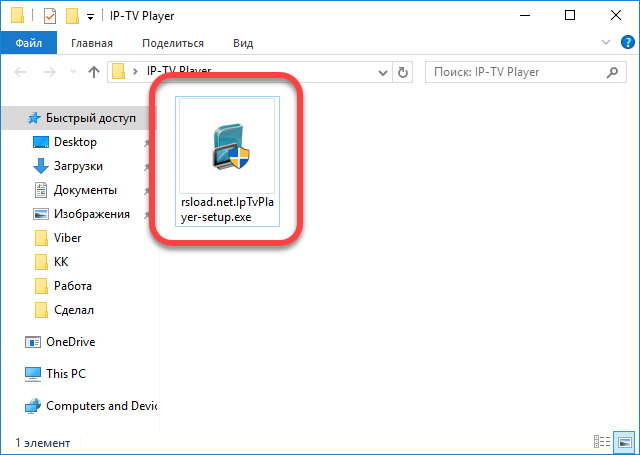Expand the address bar history dropdown
Viewport: 640px width, 455px height.
pyautogui.click(x=382, y=73)
